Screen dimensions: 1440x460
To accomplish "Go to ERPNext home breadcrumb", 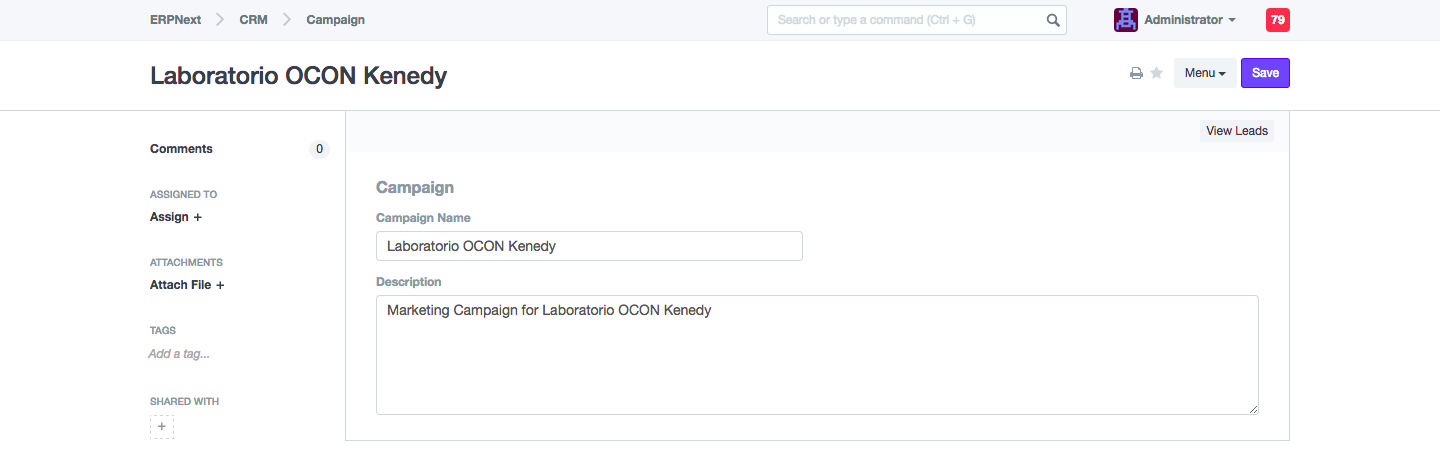I will pos(174,20).
